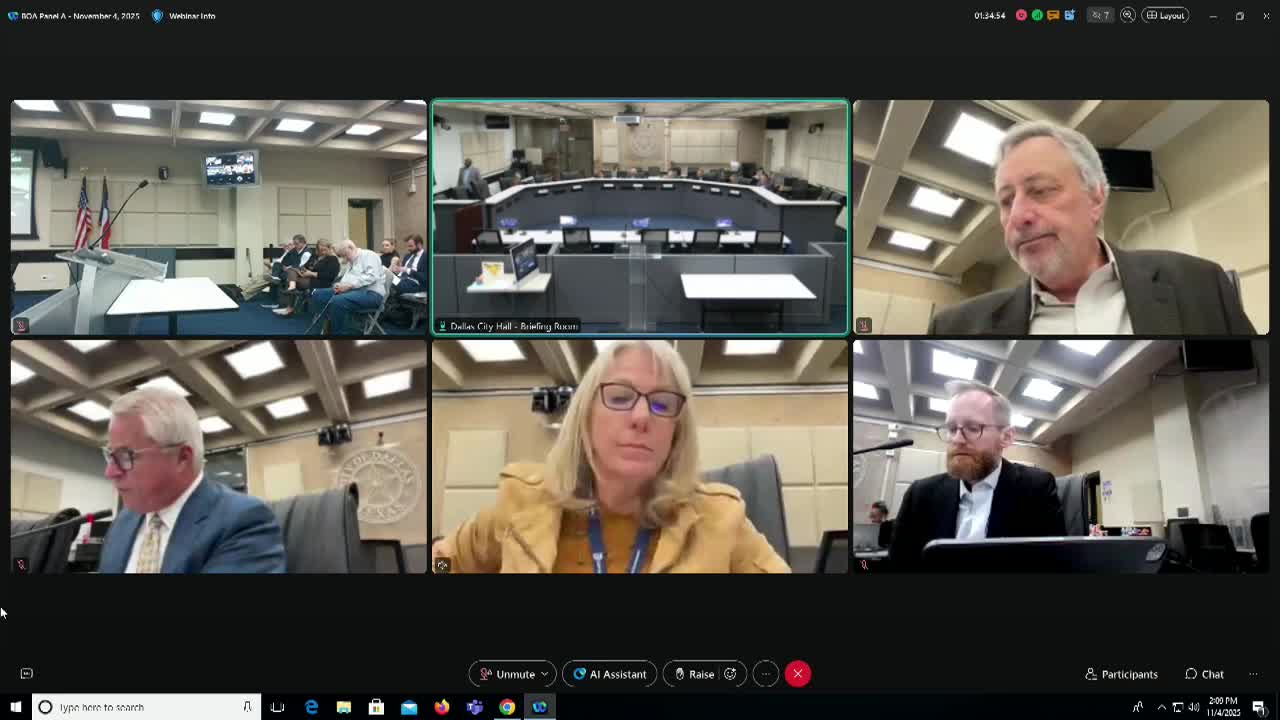
Task: Open the Chat panel
Action: coord(1204,674)
